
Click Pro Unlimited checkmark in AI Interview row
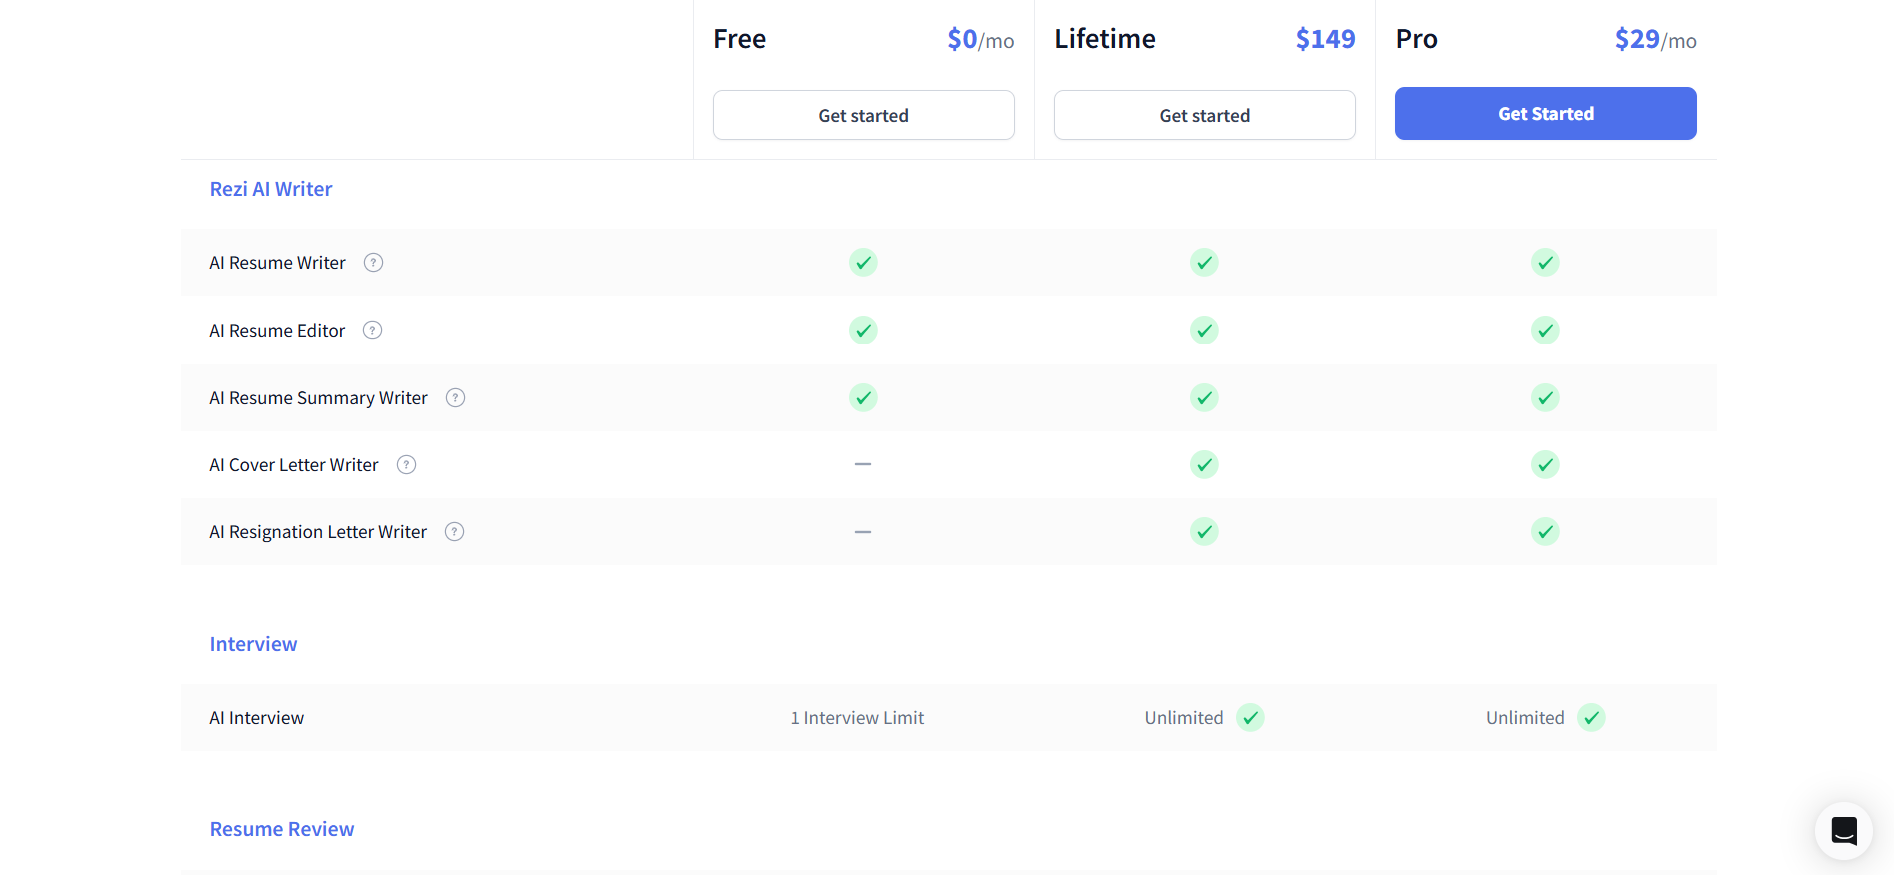pyautogui.click(x=1591, y=717)
